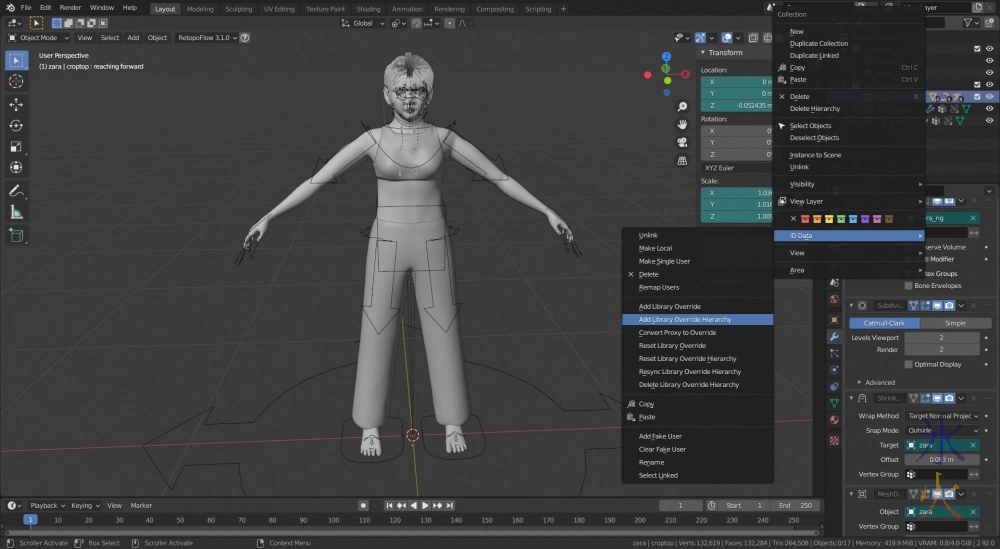
Task: Click Make Local in the ID Data submenu
Action: point(655,248)
